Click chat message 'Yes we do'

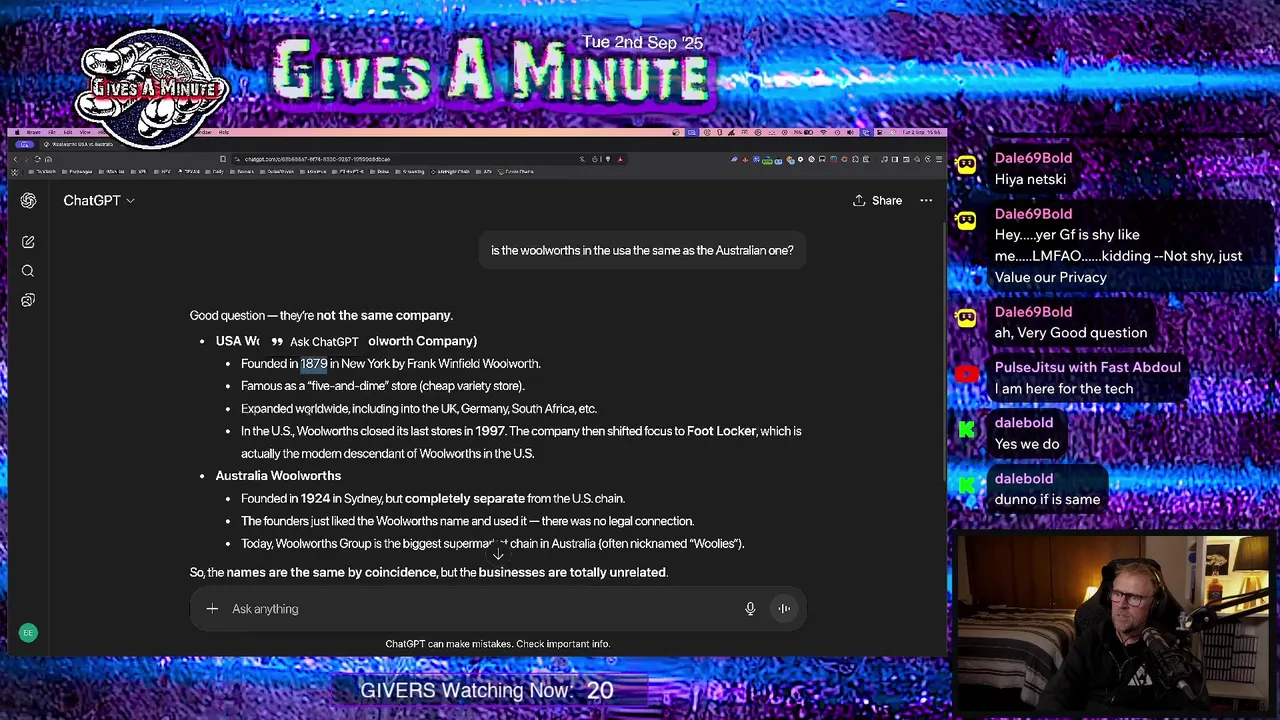pyautogui.click(x=1026, y=444)
